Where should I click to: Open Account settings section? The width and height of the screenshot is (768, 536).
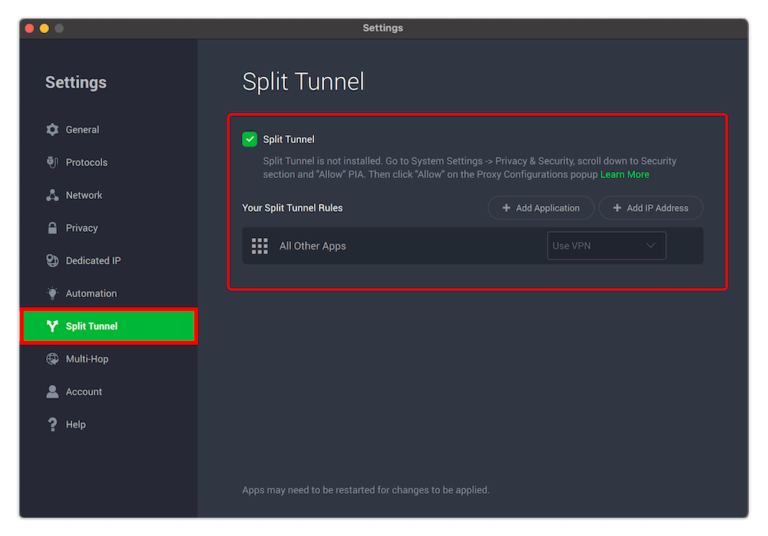click(109, 391)
